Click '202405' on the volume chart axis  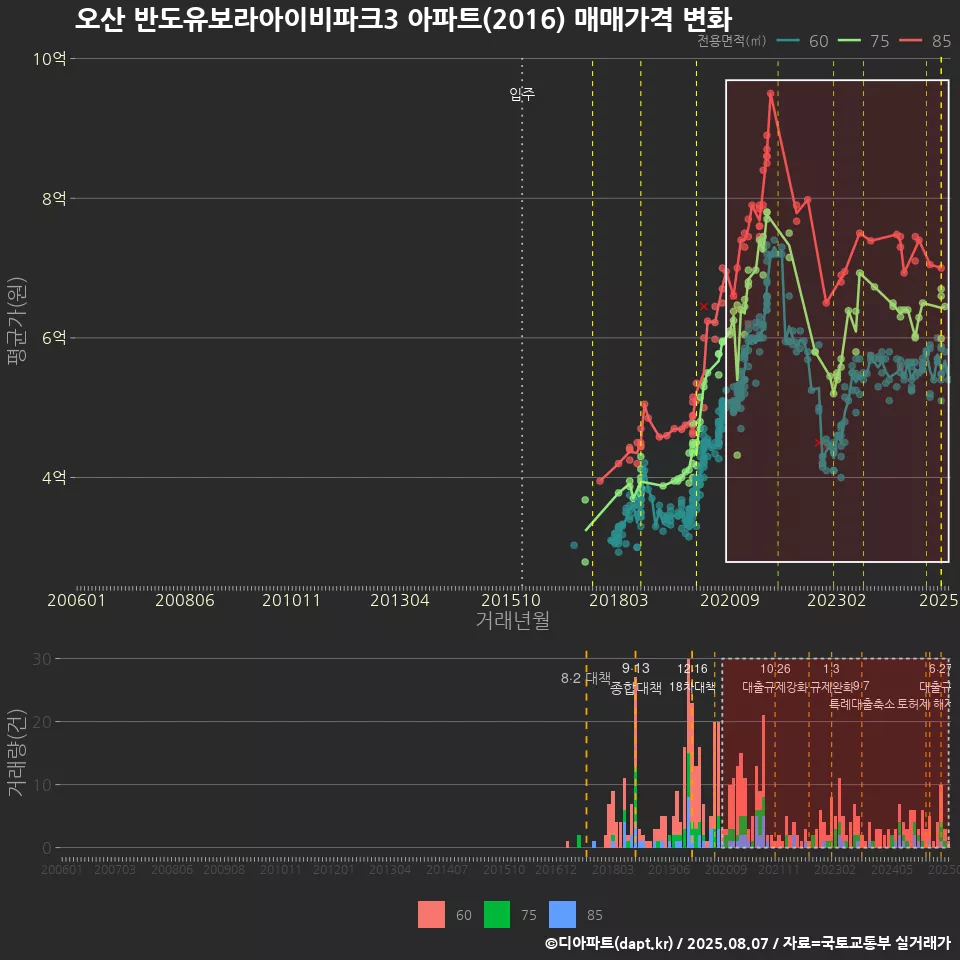click(892, 869)
